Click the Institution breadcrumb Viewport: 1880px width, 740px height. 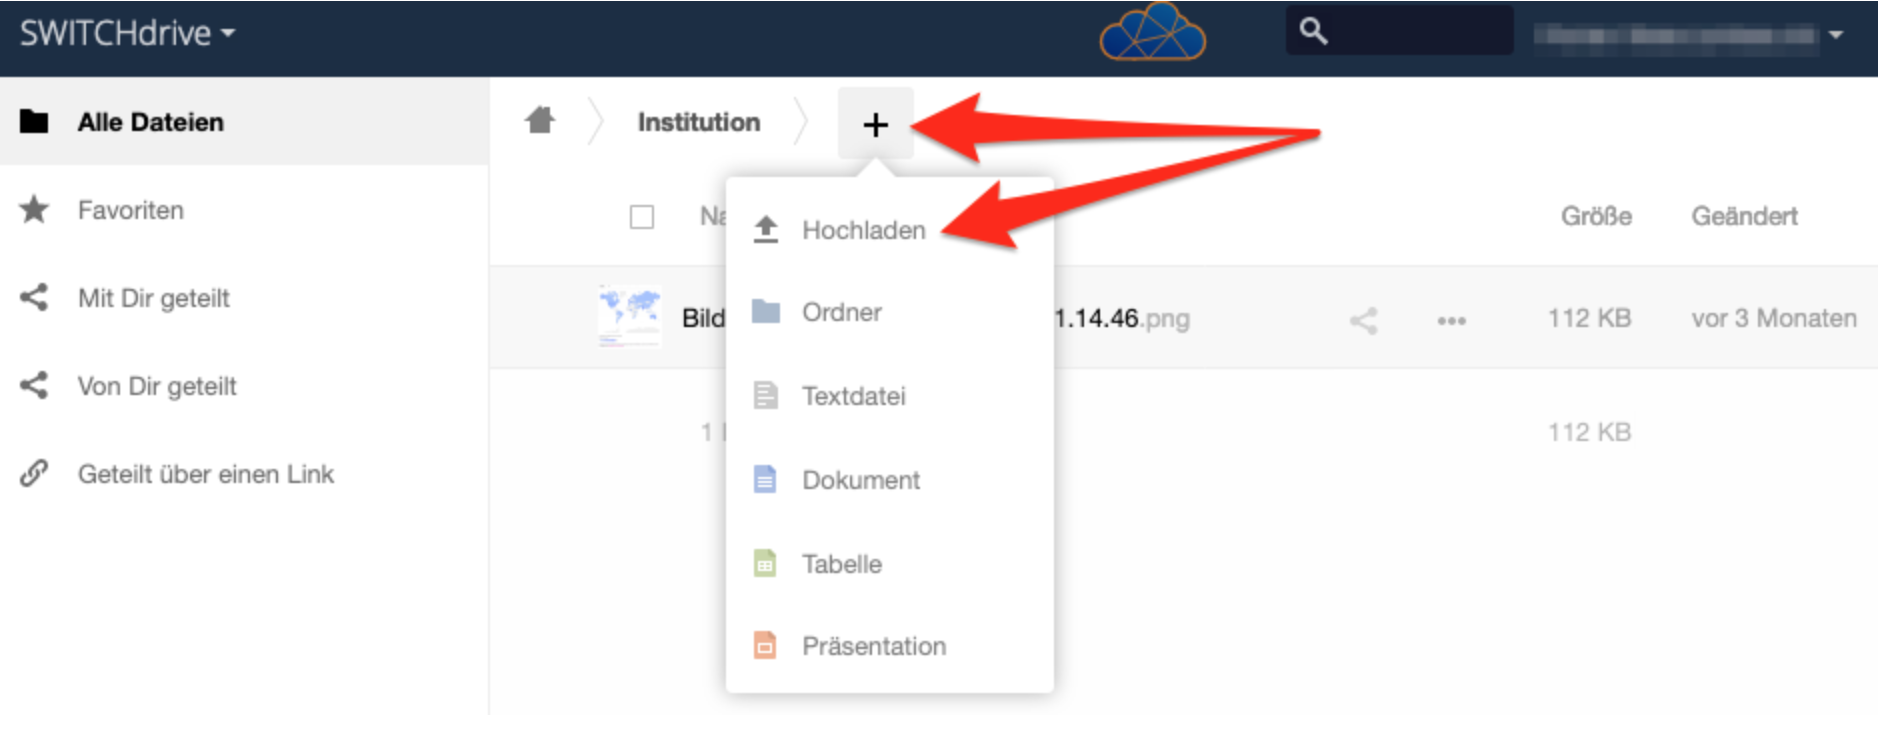698,122
